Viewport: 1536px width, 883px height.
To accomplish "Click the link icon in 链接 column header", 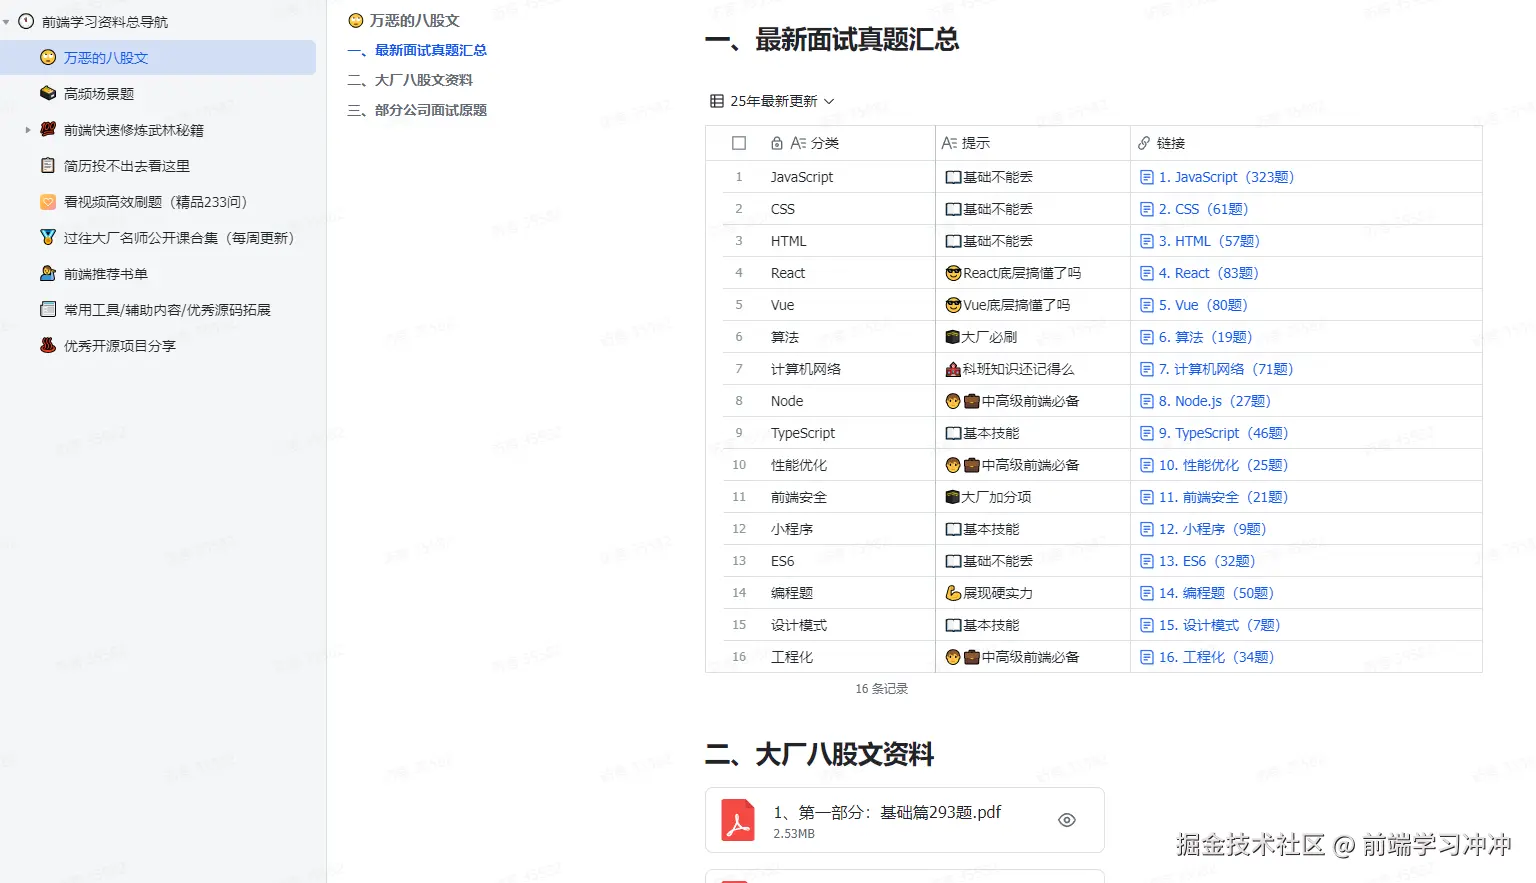I will [x=1144, y=143].
